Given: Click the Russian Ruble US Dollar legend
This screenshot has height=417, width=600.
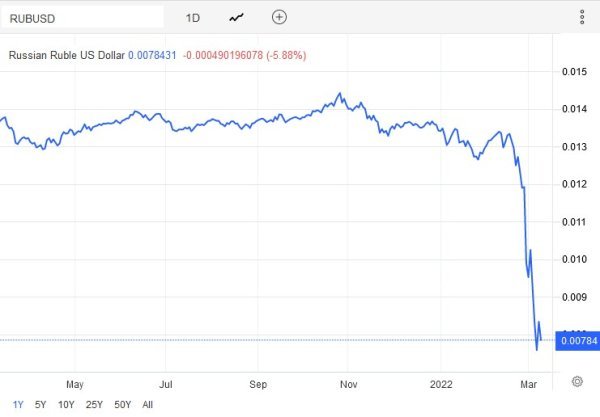Looking at the screenshot, I should tap(66, 55).
